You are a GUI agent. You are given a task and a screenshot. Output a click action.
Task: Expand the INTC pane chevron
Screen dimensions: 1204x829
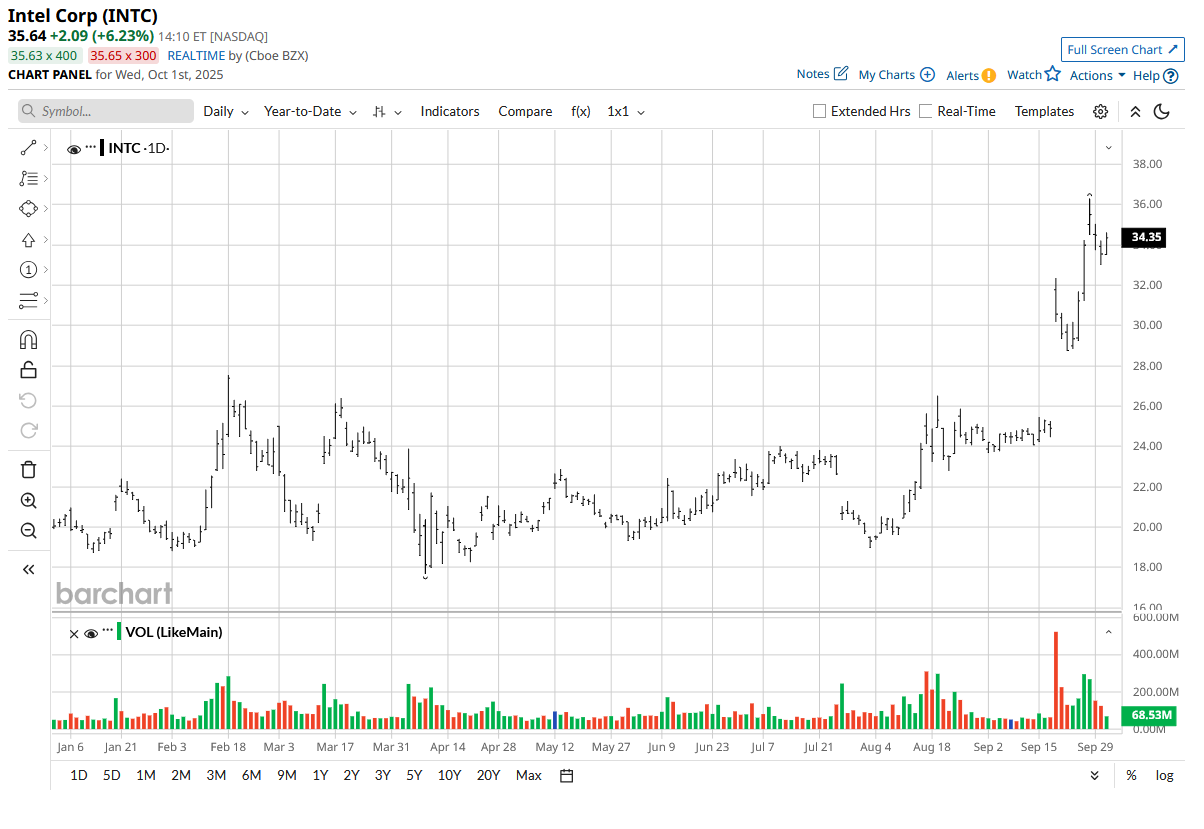pyautogui.click(x=1108, y=148)
